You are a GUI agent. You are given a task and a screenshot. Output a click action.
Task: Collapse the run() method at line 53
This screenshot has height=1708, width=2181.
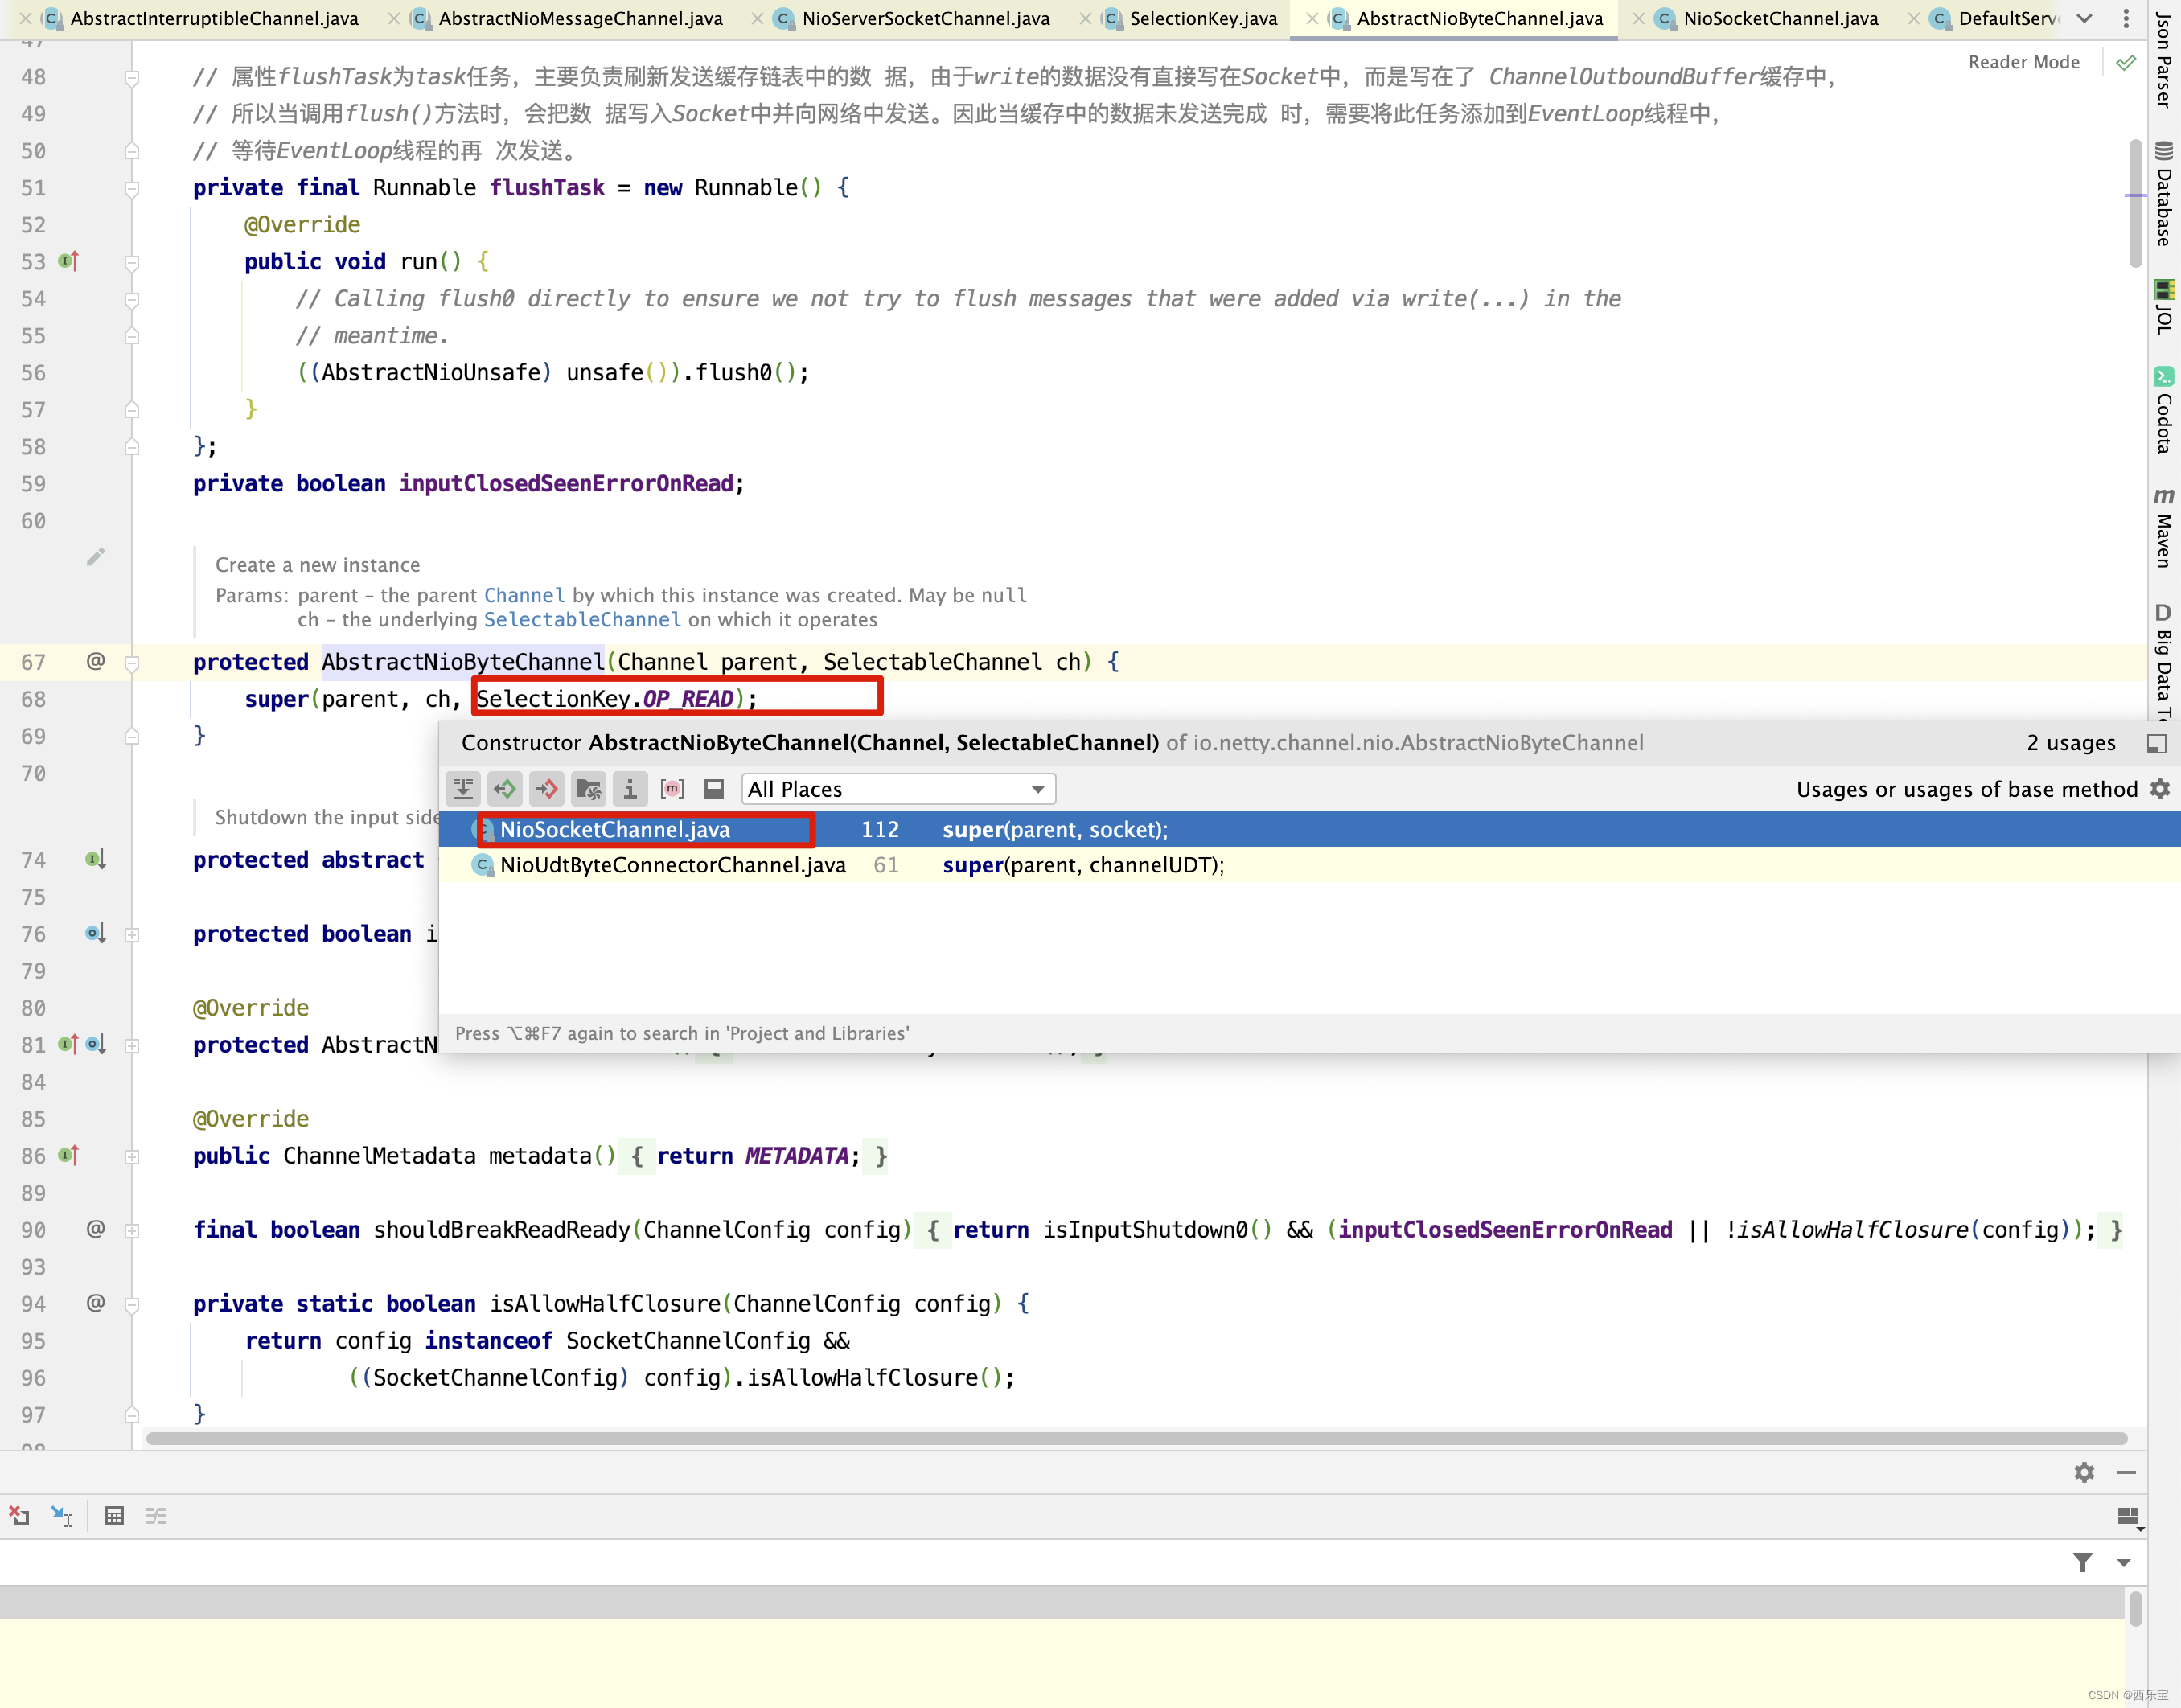(x=132, y=262)
